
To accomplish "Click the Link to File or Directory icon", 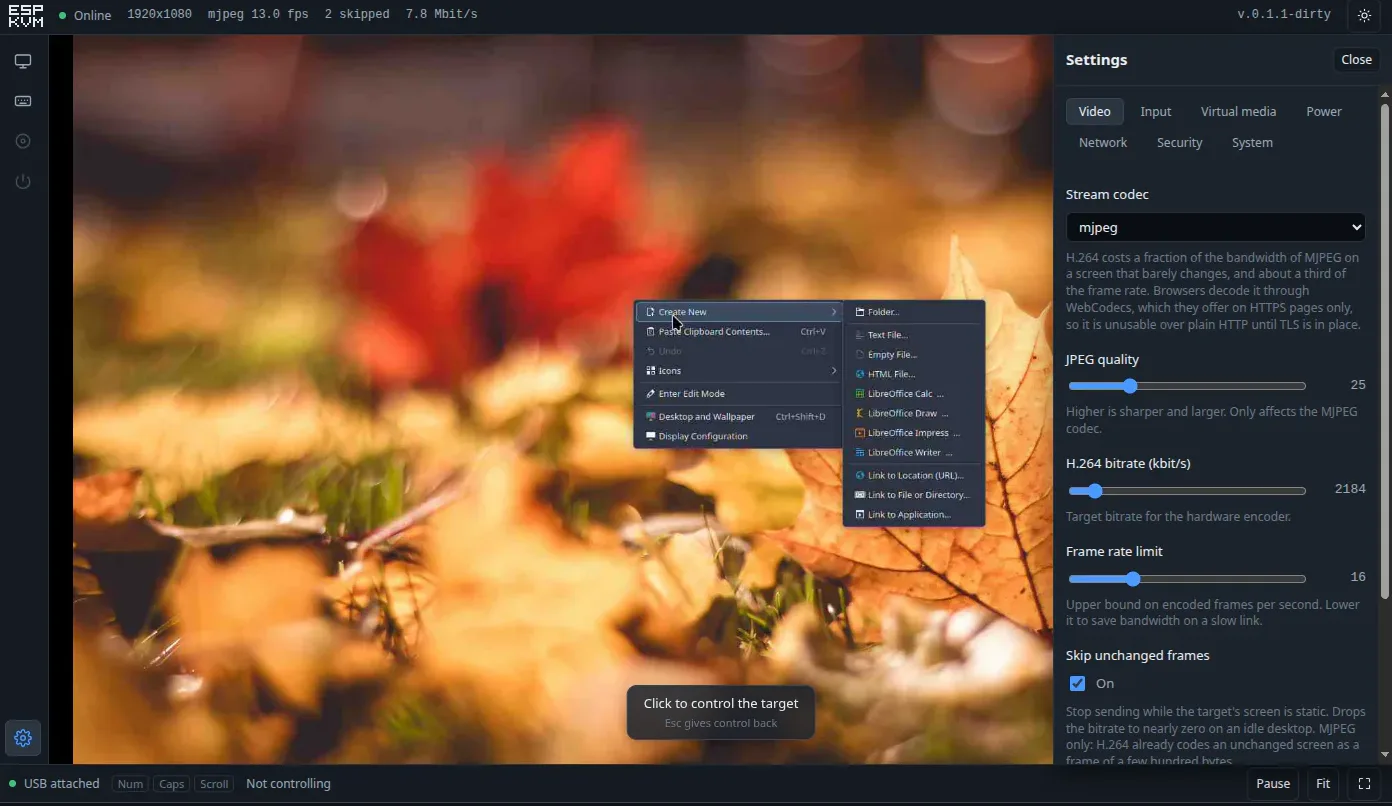I will [x=859, y=495].
